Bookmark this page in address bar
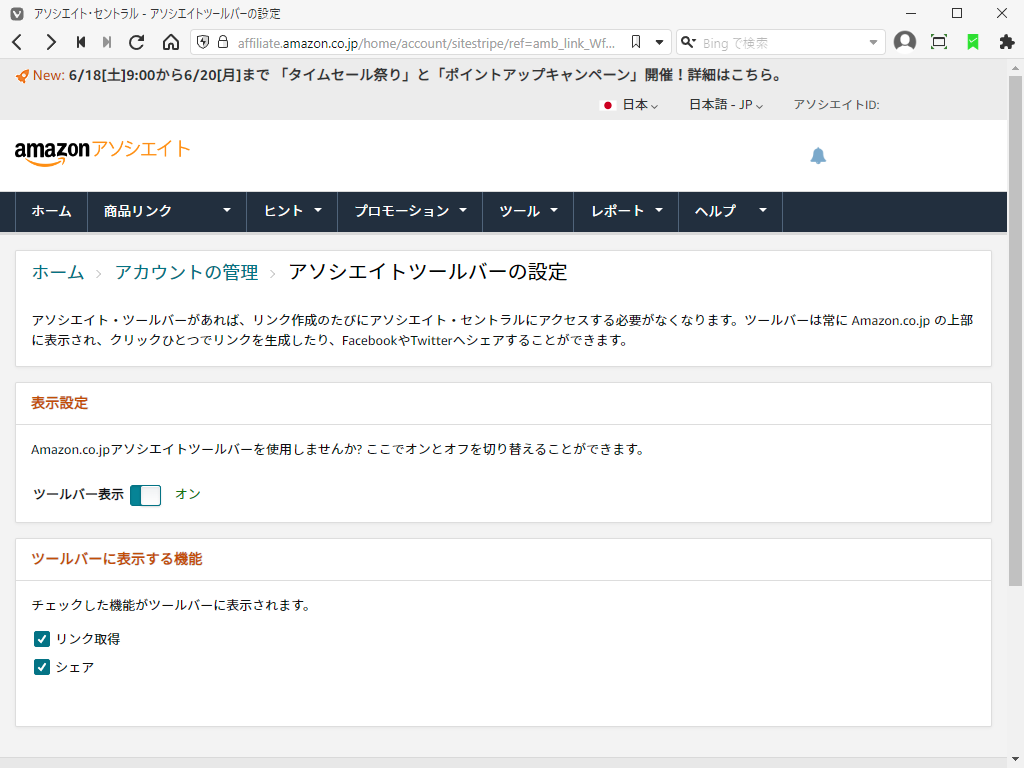The image size is (1024, 768). pyautogui.click(x=636, y=42)
